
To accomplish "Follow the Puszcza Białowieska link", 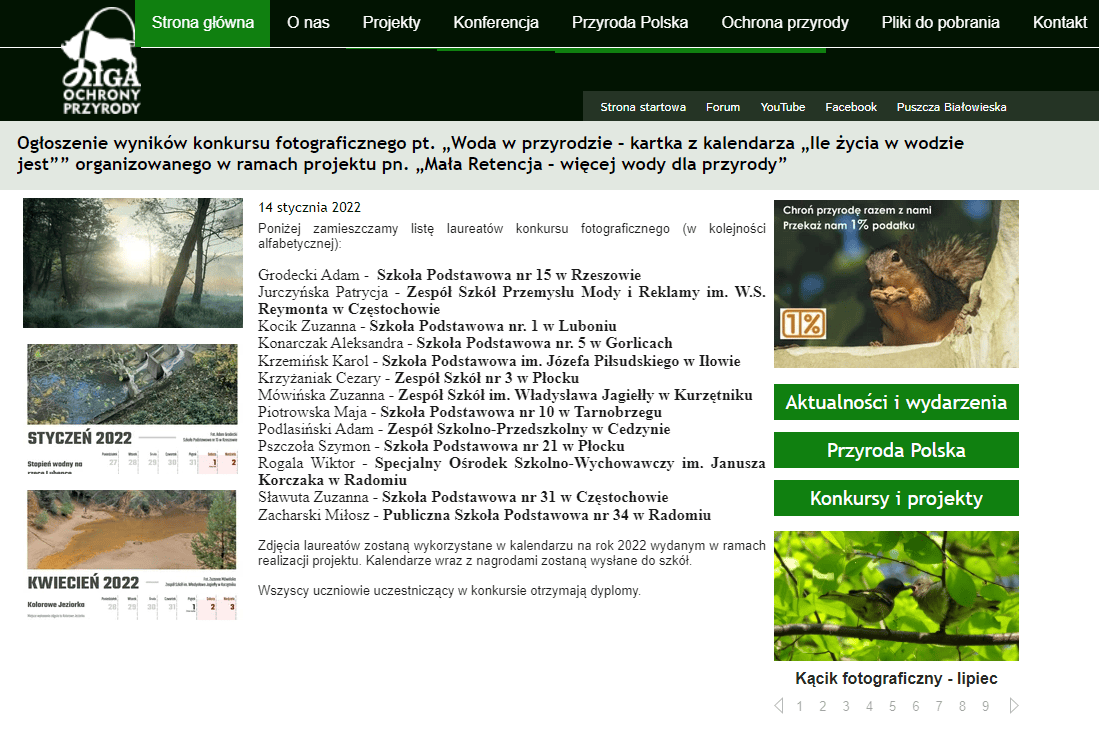I will pyautogui.click(x=951, y=107).
